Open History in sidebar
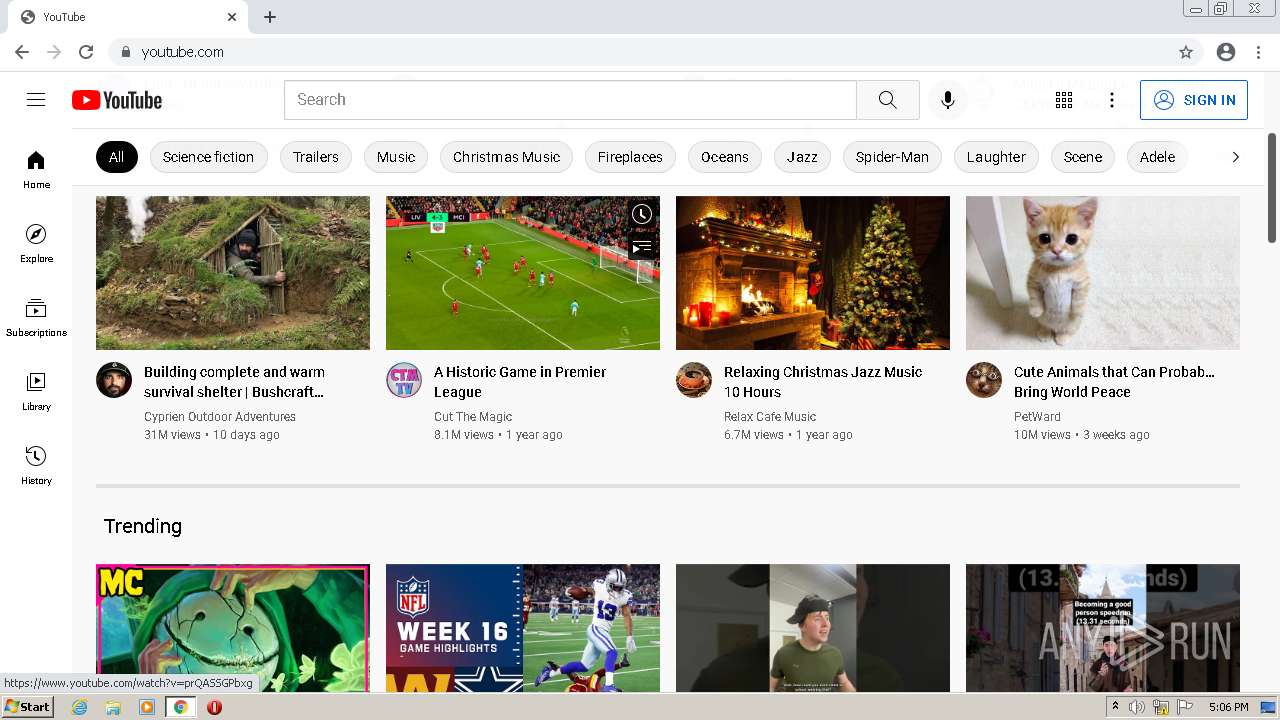Viewport: 1280px width, 720px height. 36,466
